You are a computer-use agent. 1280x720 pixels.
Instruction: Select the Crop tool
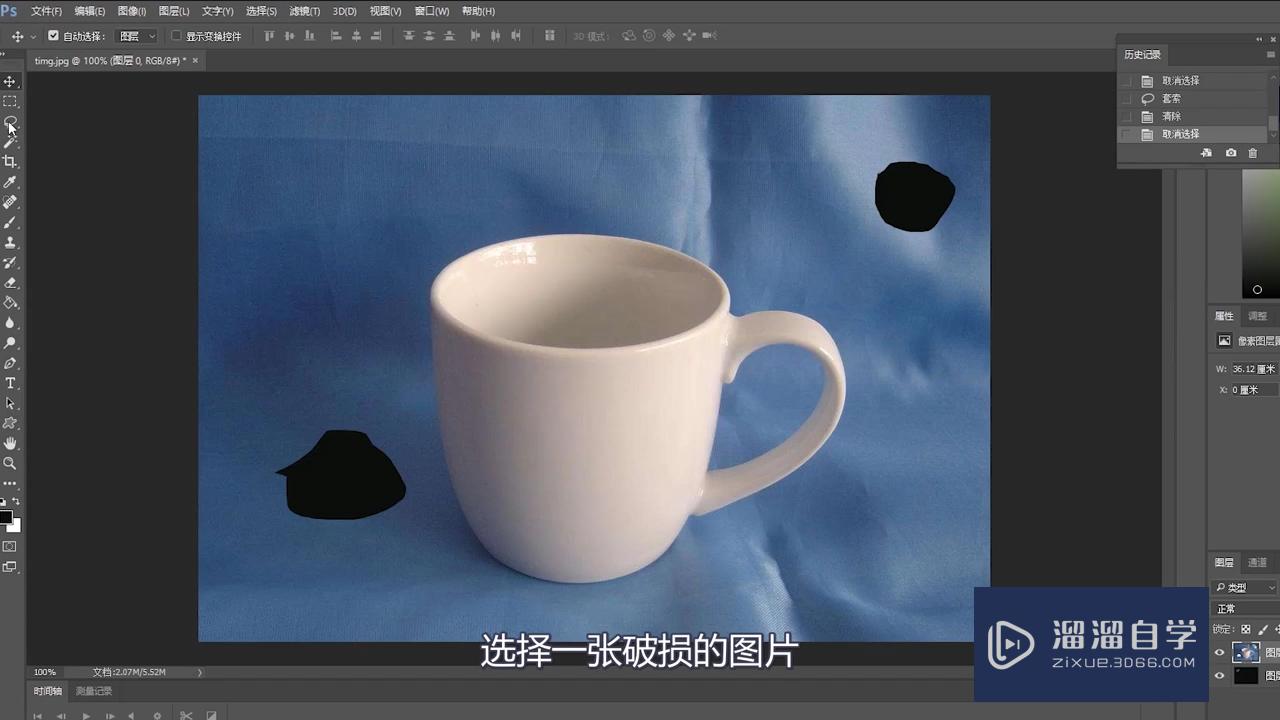(10, 162)
